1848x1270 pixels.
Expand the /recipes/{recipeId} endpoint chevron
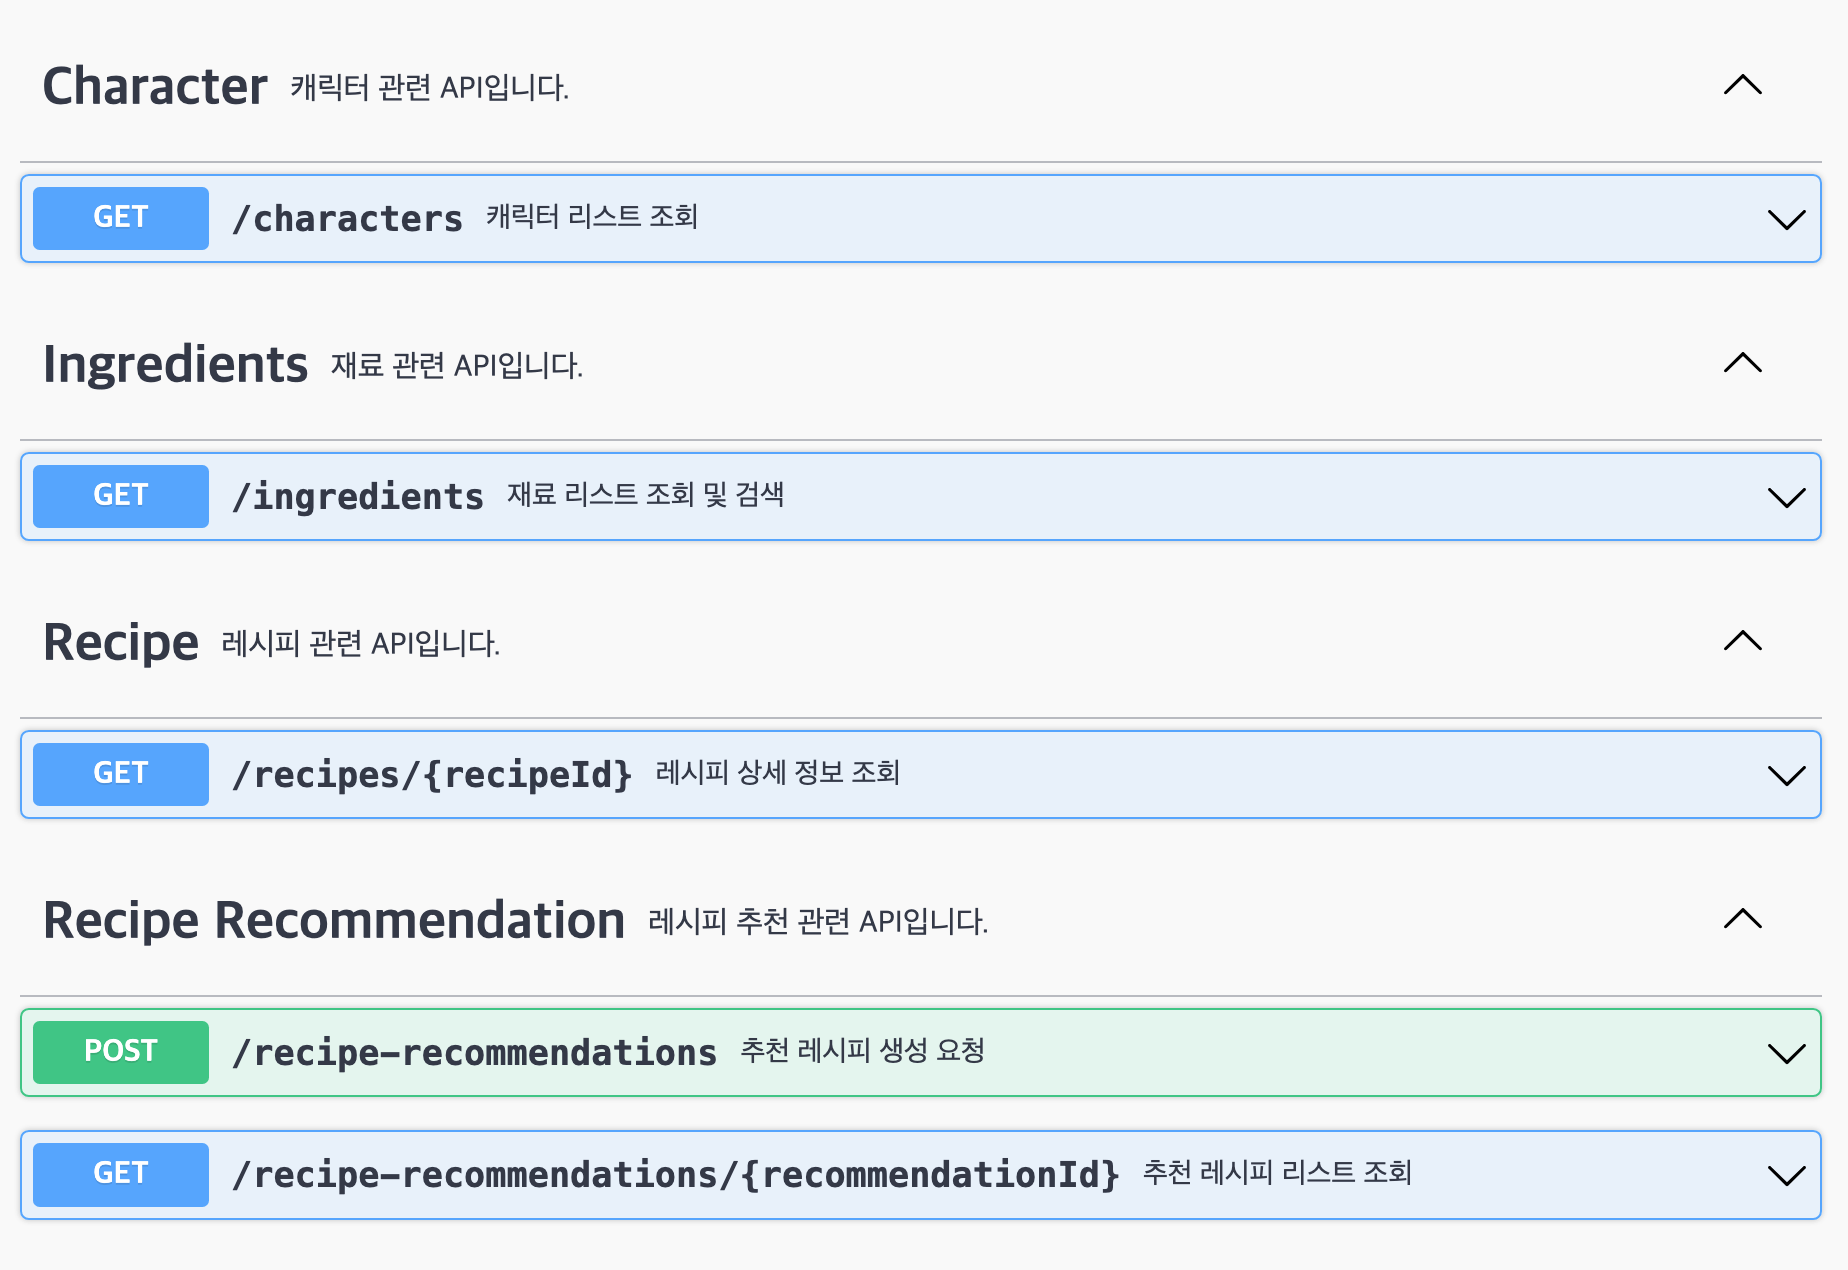(x=1786, y=776)
